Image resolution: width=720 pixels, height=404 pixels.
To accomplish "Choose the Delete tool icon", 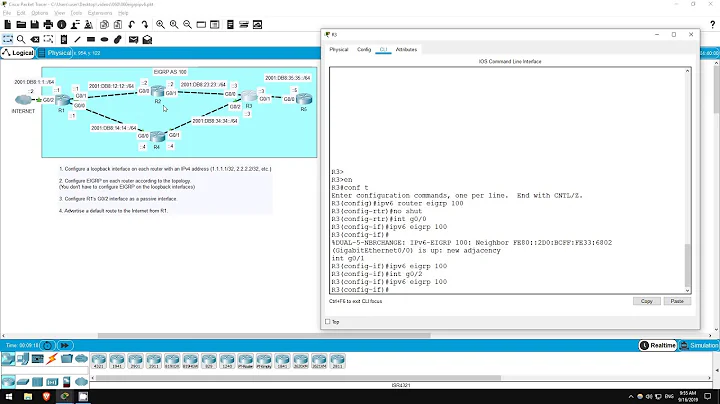I will coord(35,39).
